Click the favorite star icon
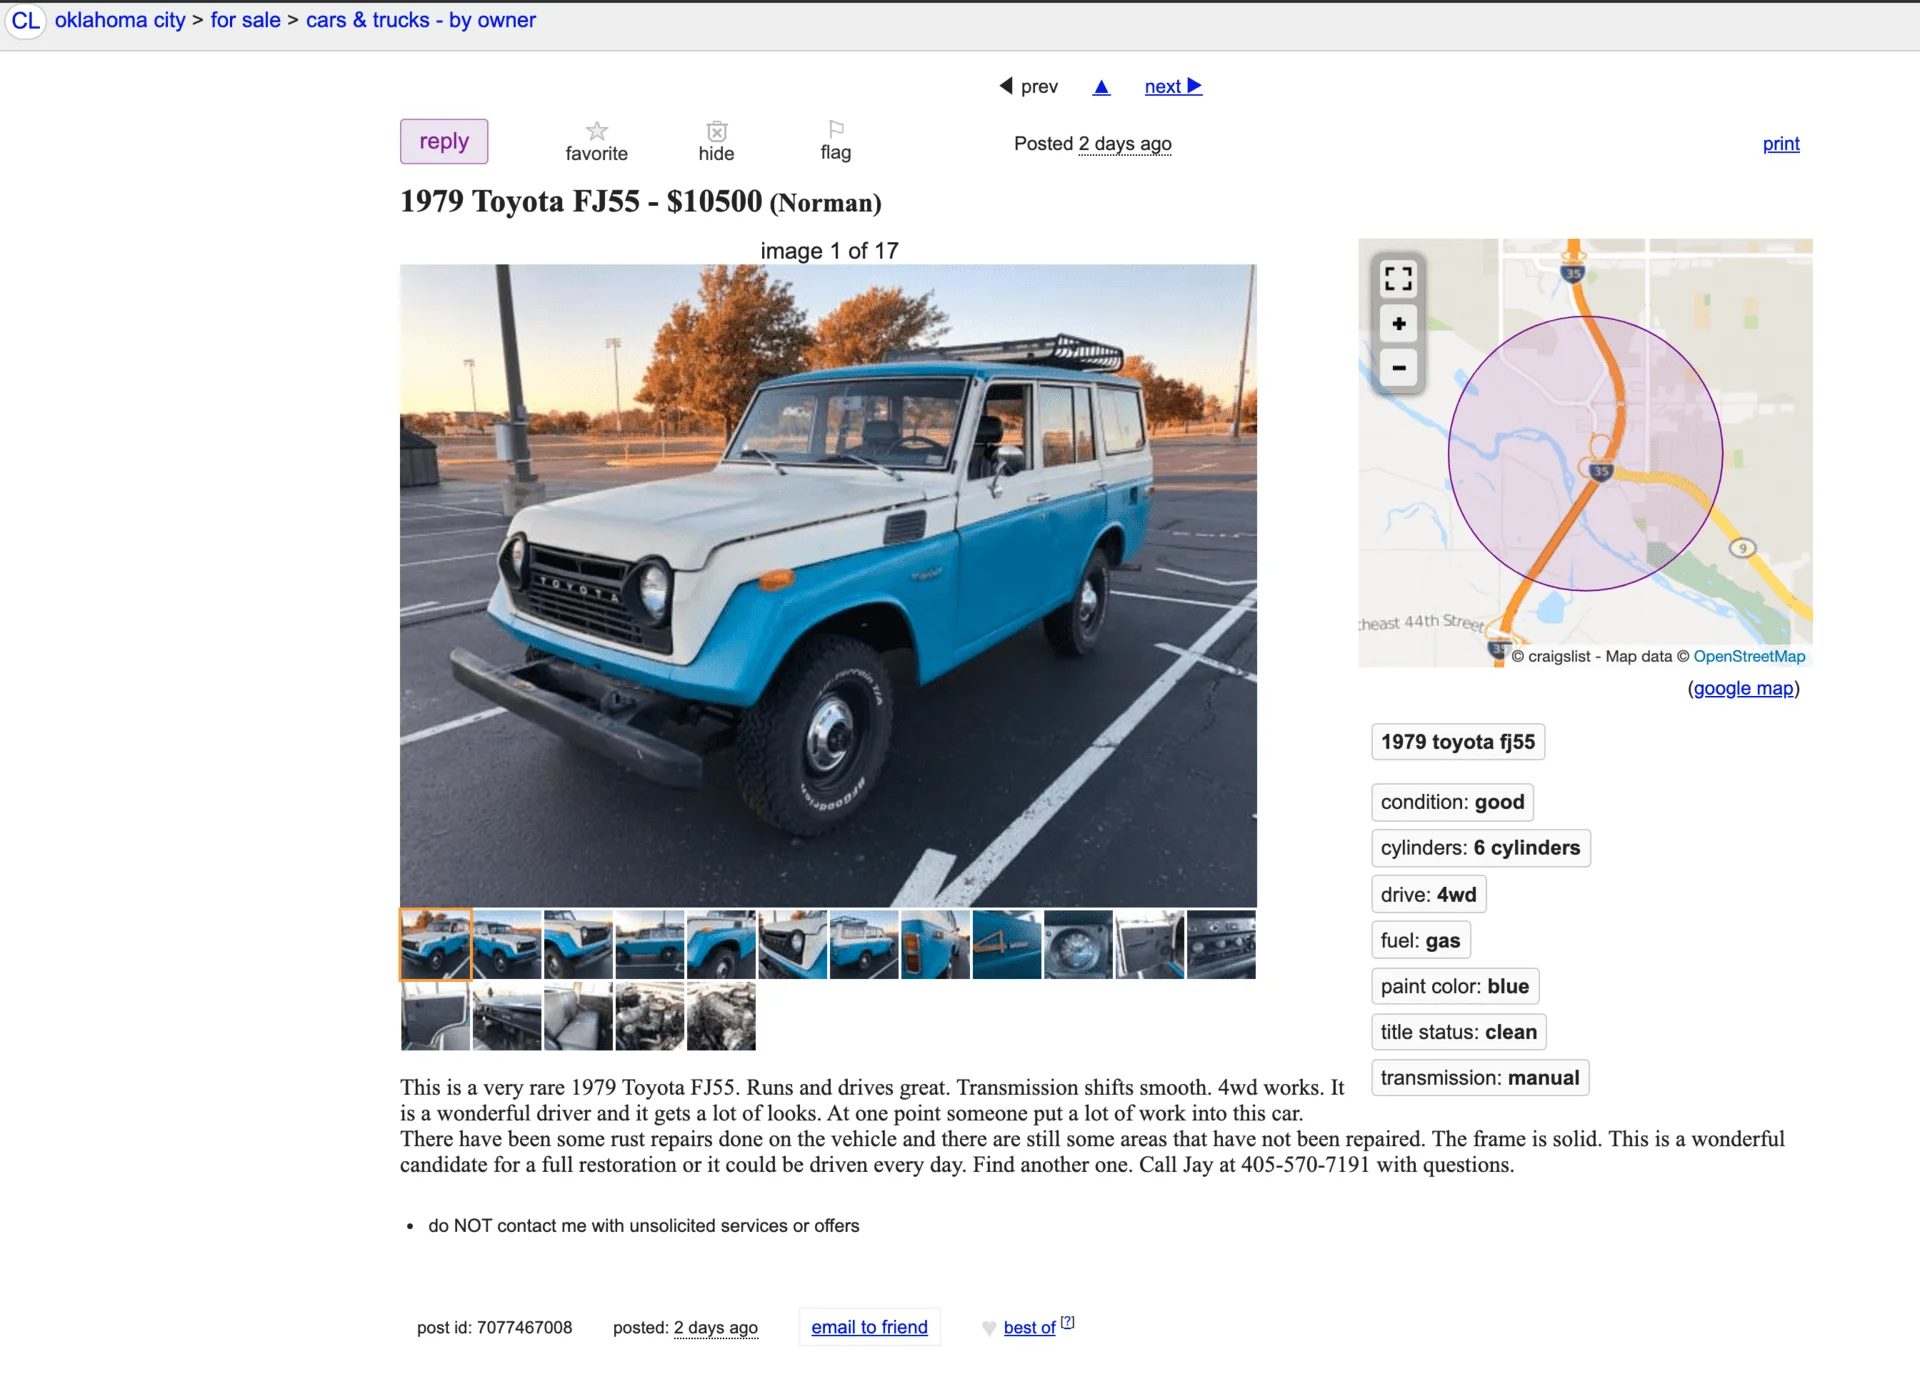 [x=597, y=131]
